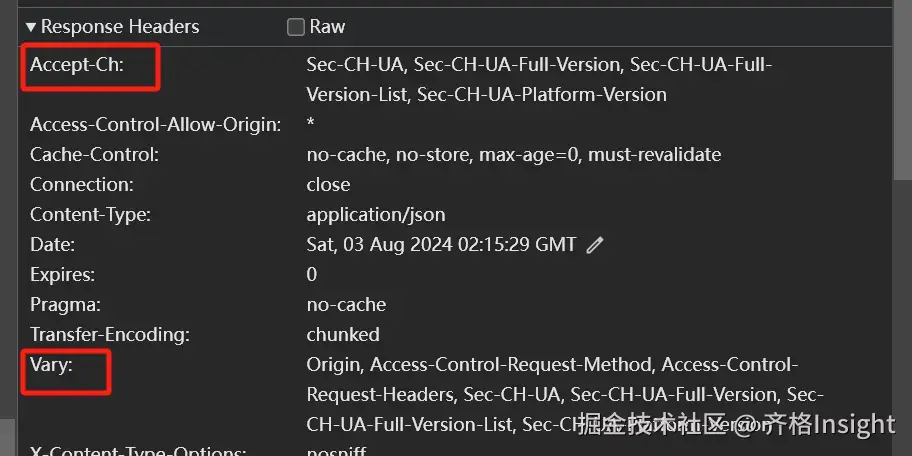
Task: Select the 'chunked' Transfer-Encoding value
Action: pos(343,335)
